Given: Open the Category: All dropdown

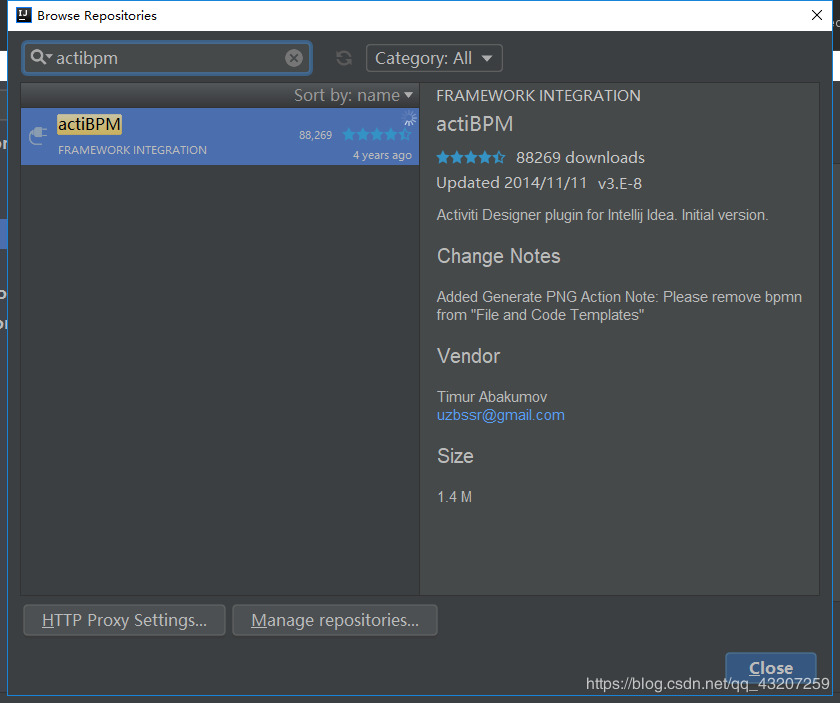Looking at the screenshot, I should (x=434, y=58).
